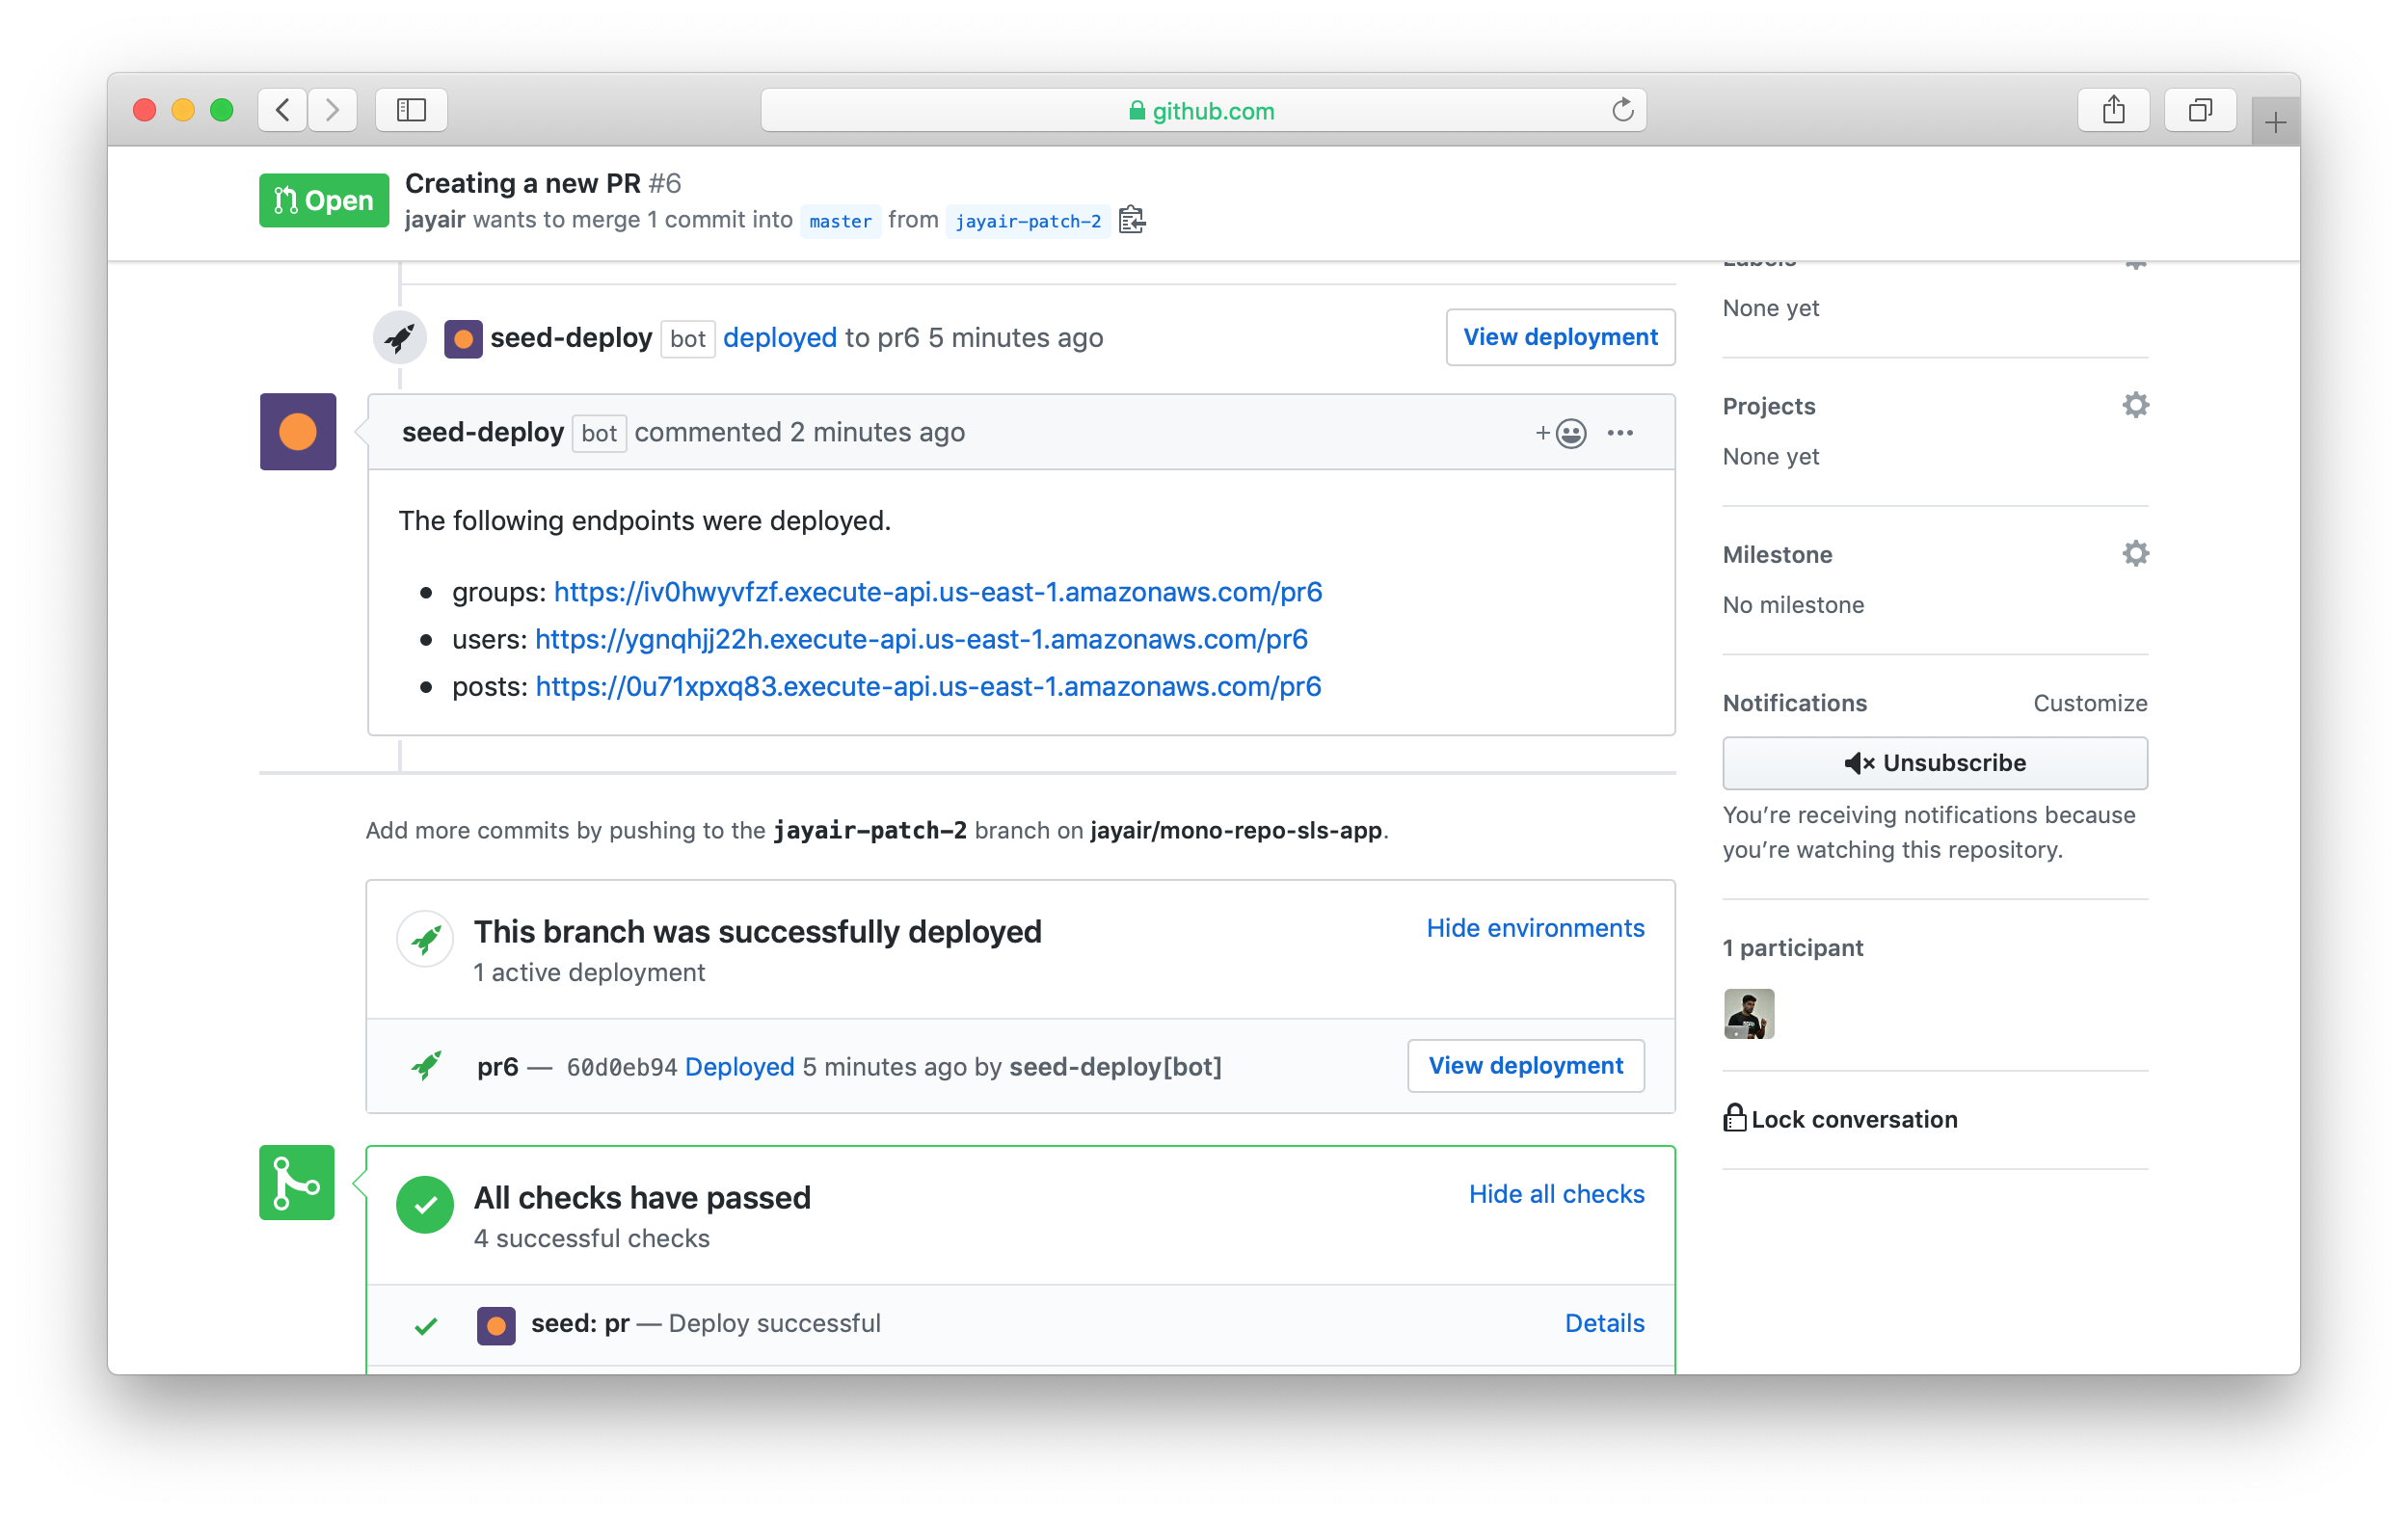
Task: Click the Projects gear icon
Action: (2135, 405)
